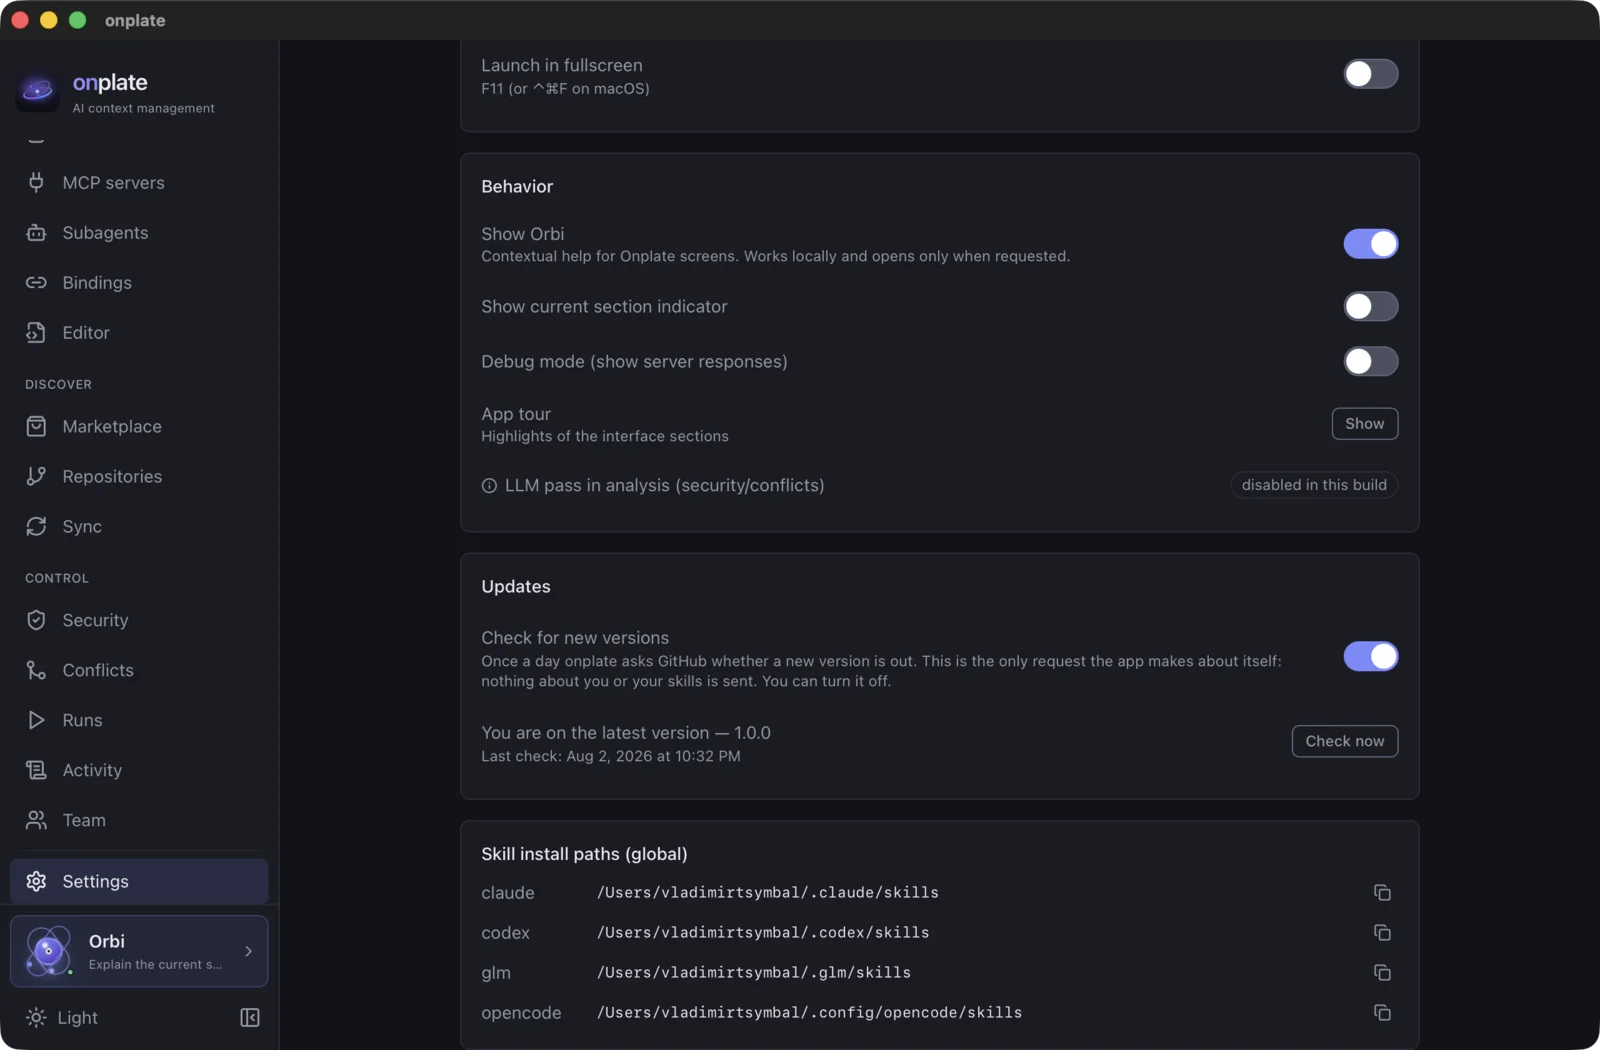This screenshot has height=1050, width=1600.
Task: Show the App tour
Action: [1365, 424]
